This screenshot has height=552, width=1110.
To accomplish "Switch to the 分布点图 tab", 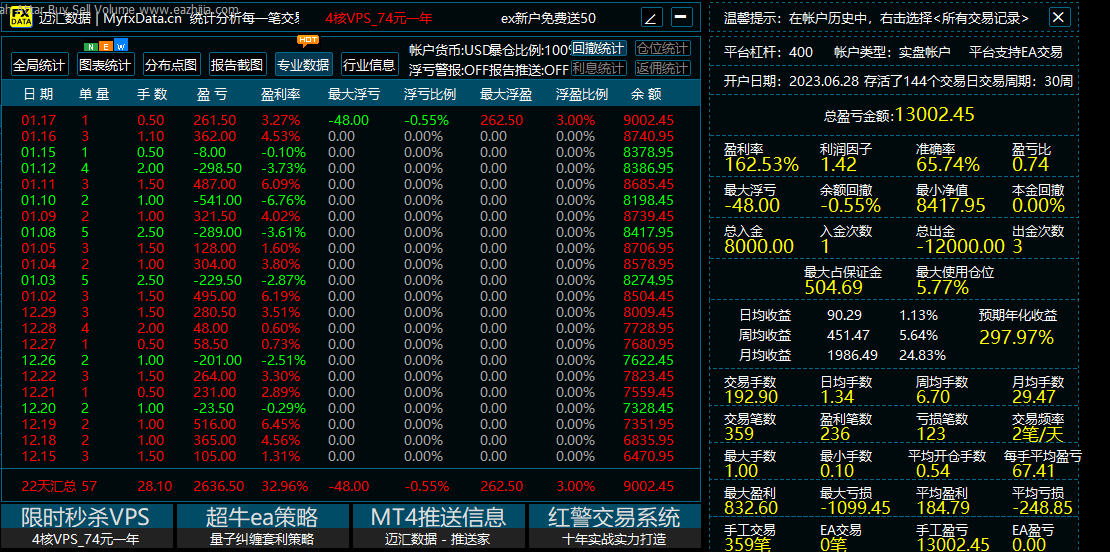I will [171, 65].
